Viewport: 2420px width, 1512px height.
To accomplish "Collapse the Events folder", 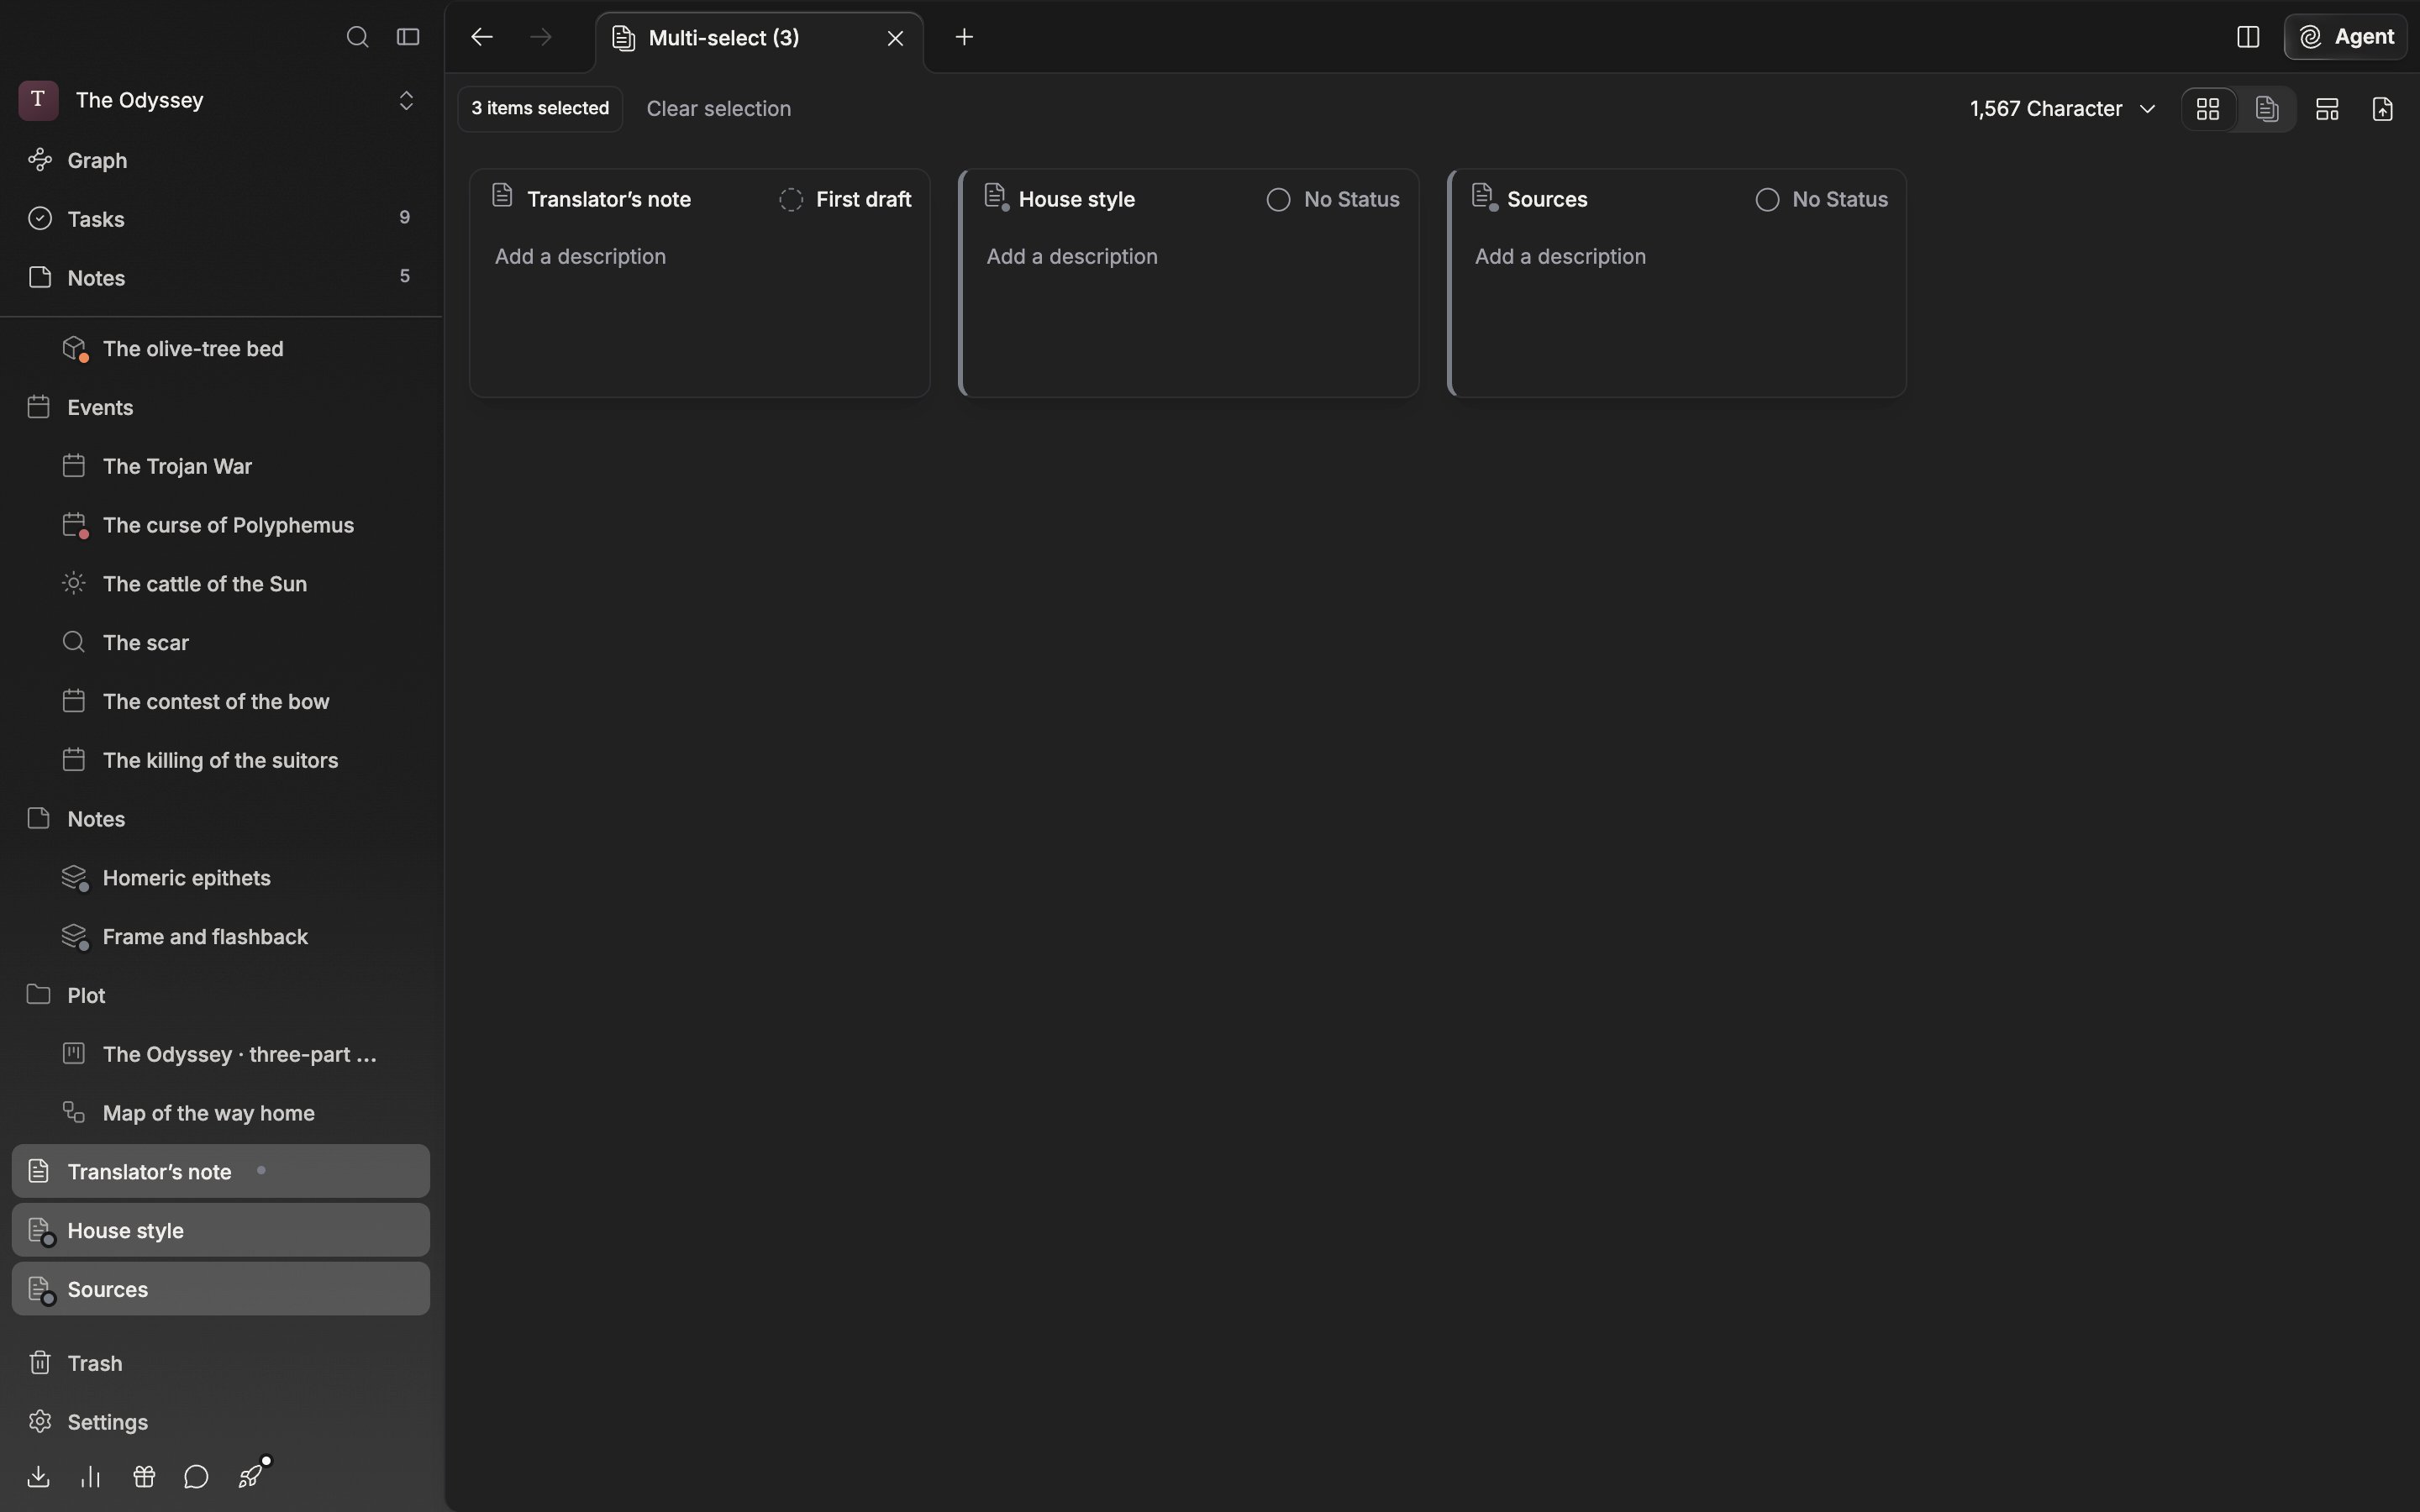I will coord(220,408).
